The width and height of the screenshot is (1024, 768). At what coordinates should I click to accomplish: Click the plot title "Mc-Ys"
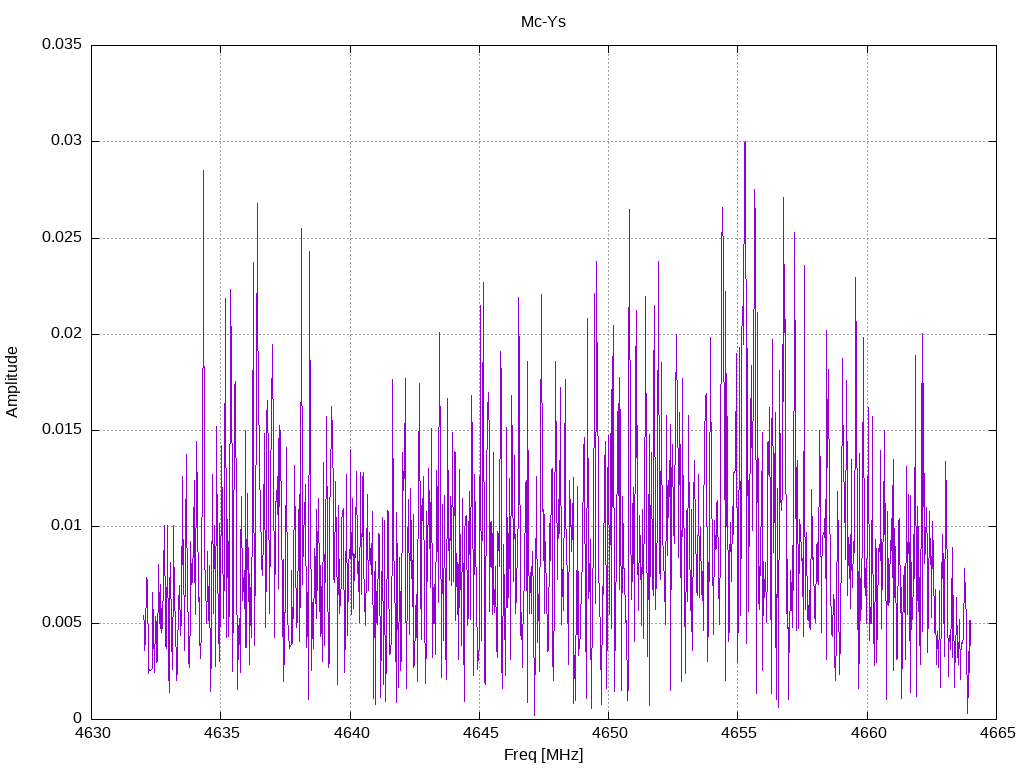[x=543, y=22]
